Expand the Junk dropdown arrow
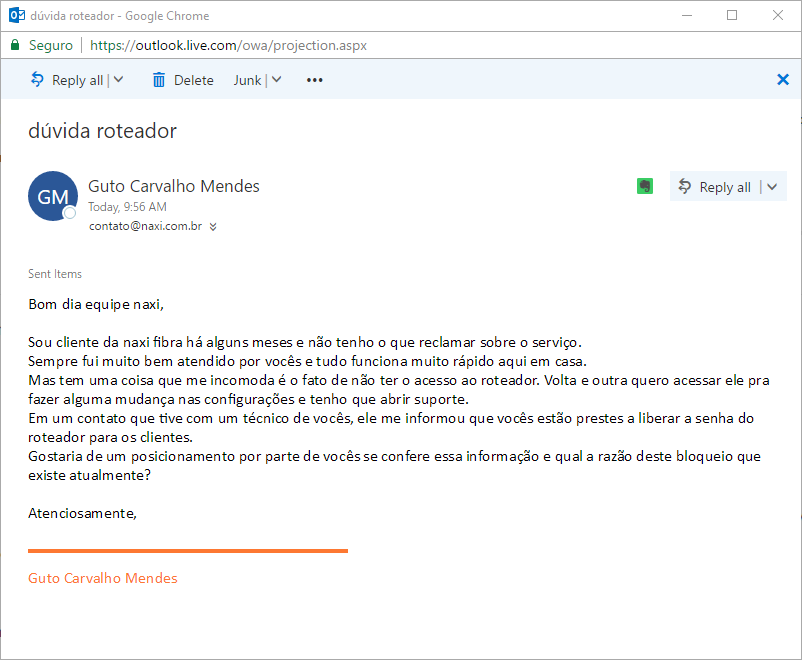 point(276,80)
